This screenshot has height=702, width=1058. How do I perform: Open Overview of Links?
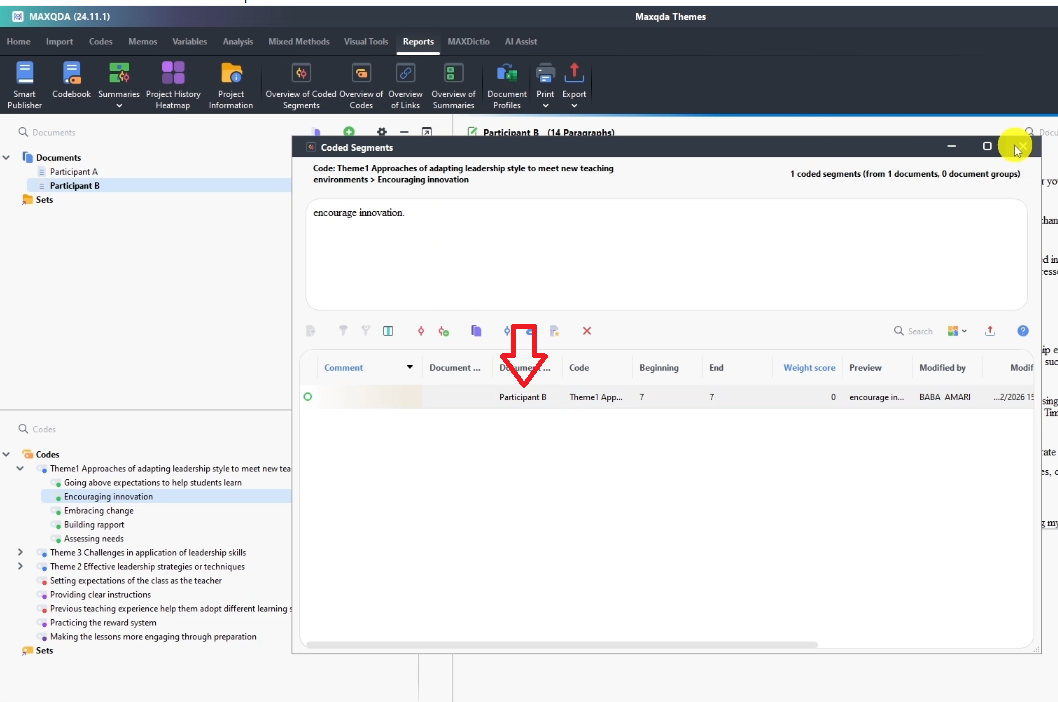tap(405, 85)
